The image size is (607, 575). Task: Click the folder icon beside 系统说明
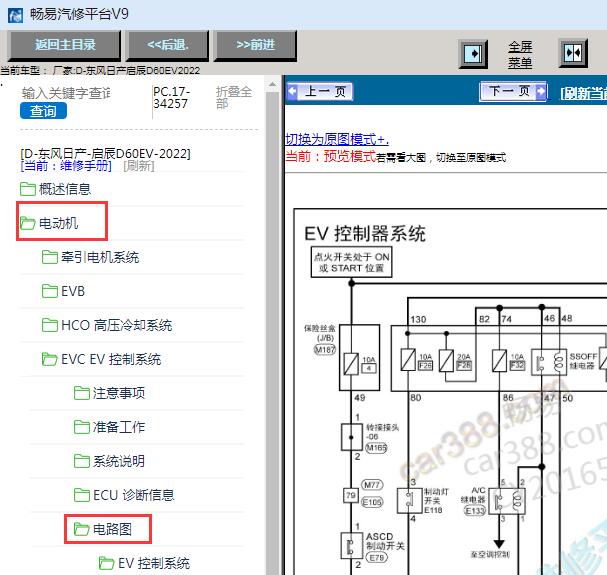82,461
